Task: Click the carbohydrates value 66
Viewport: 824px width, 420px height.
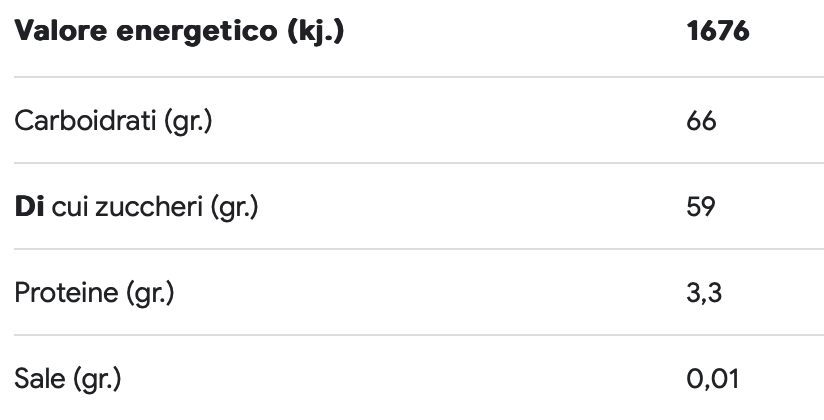Action: 702,121
